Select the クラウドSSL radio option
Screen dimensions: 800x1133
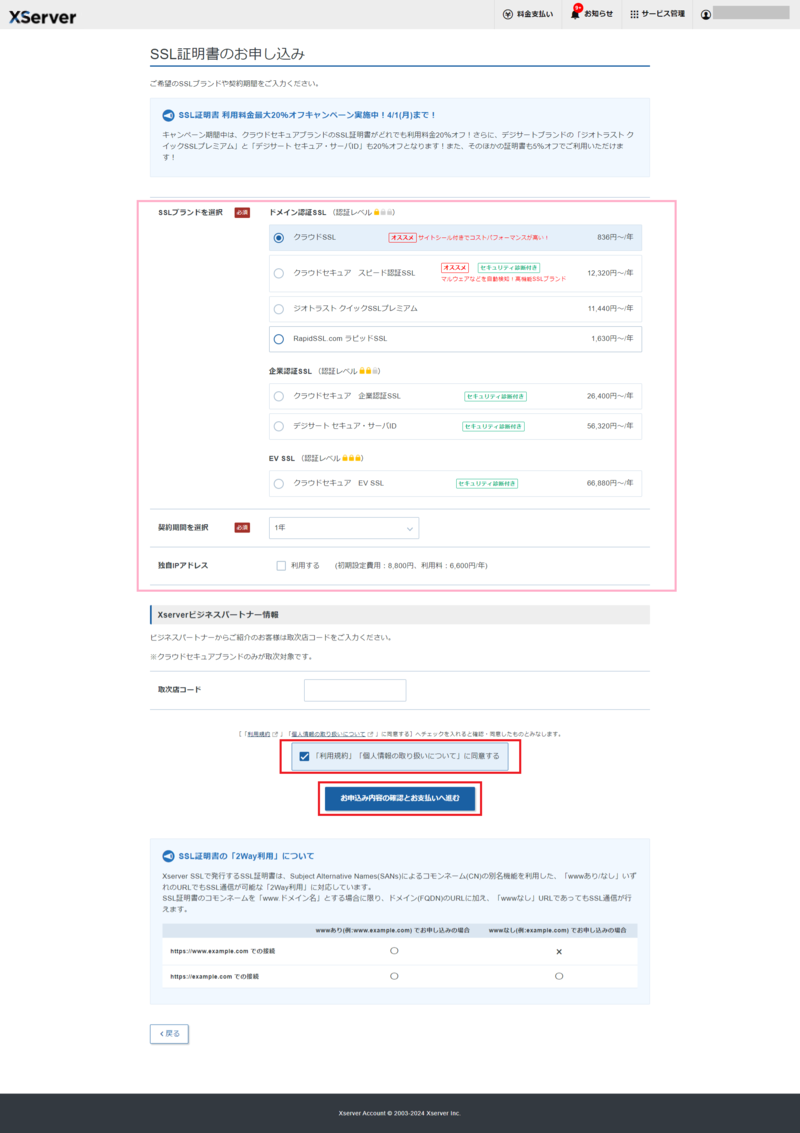(279, 238)
